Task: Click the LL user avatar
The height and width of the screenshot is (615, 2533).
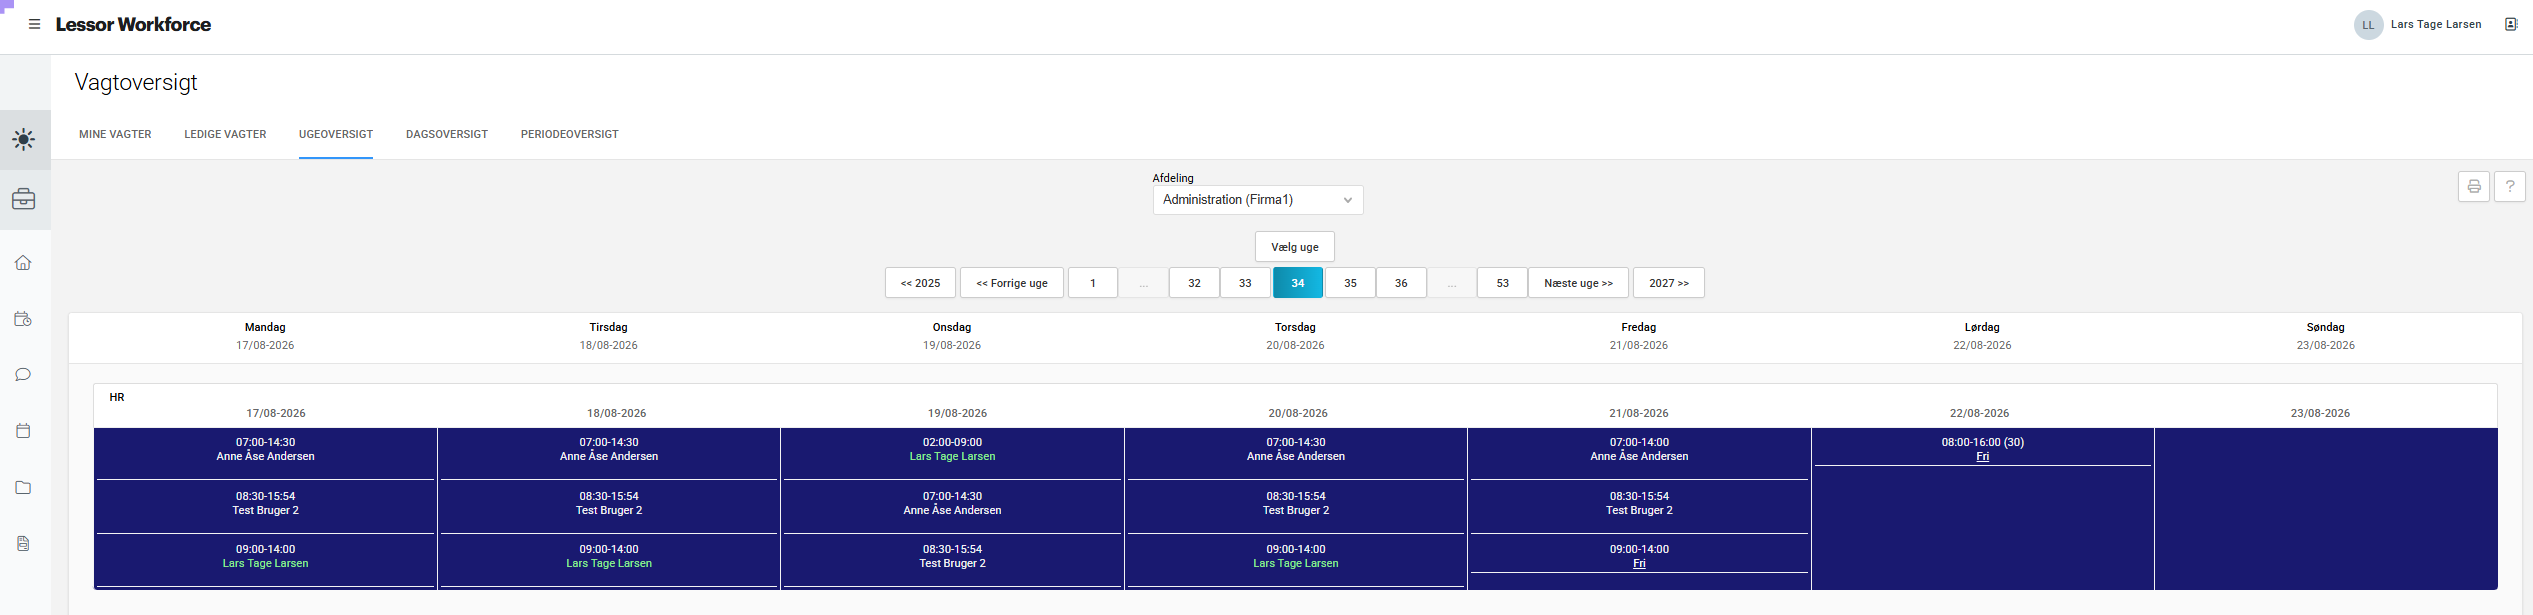Action: (x=2368, y=25)
